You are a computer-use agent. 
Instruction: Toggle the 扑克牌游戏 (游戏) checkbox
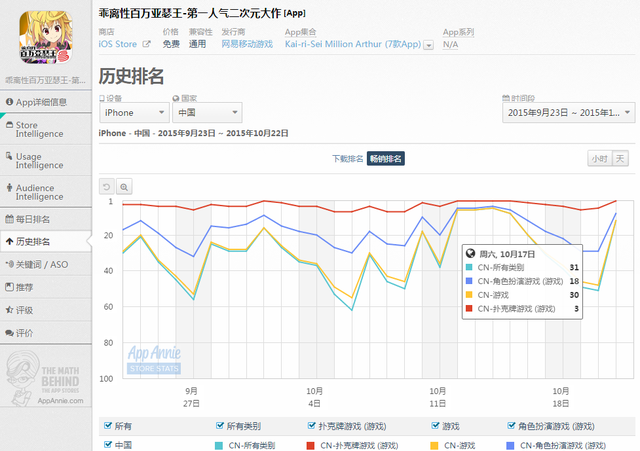click(311, 426)
